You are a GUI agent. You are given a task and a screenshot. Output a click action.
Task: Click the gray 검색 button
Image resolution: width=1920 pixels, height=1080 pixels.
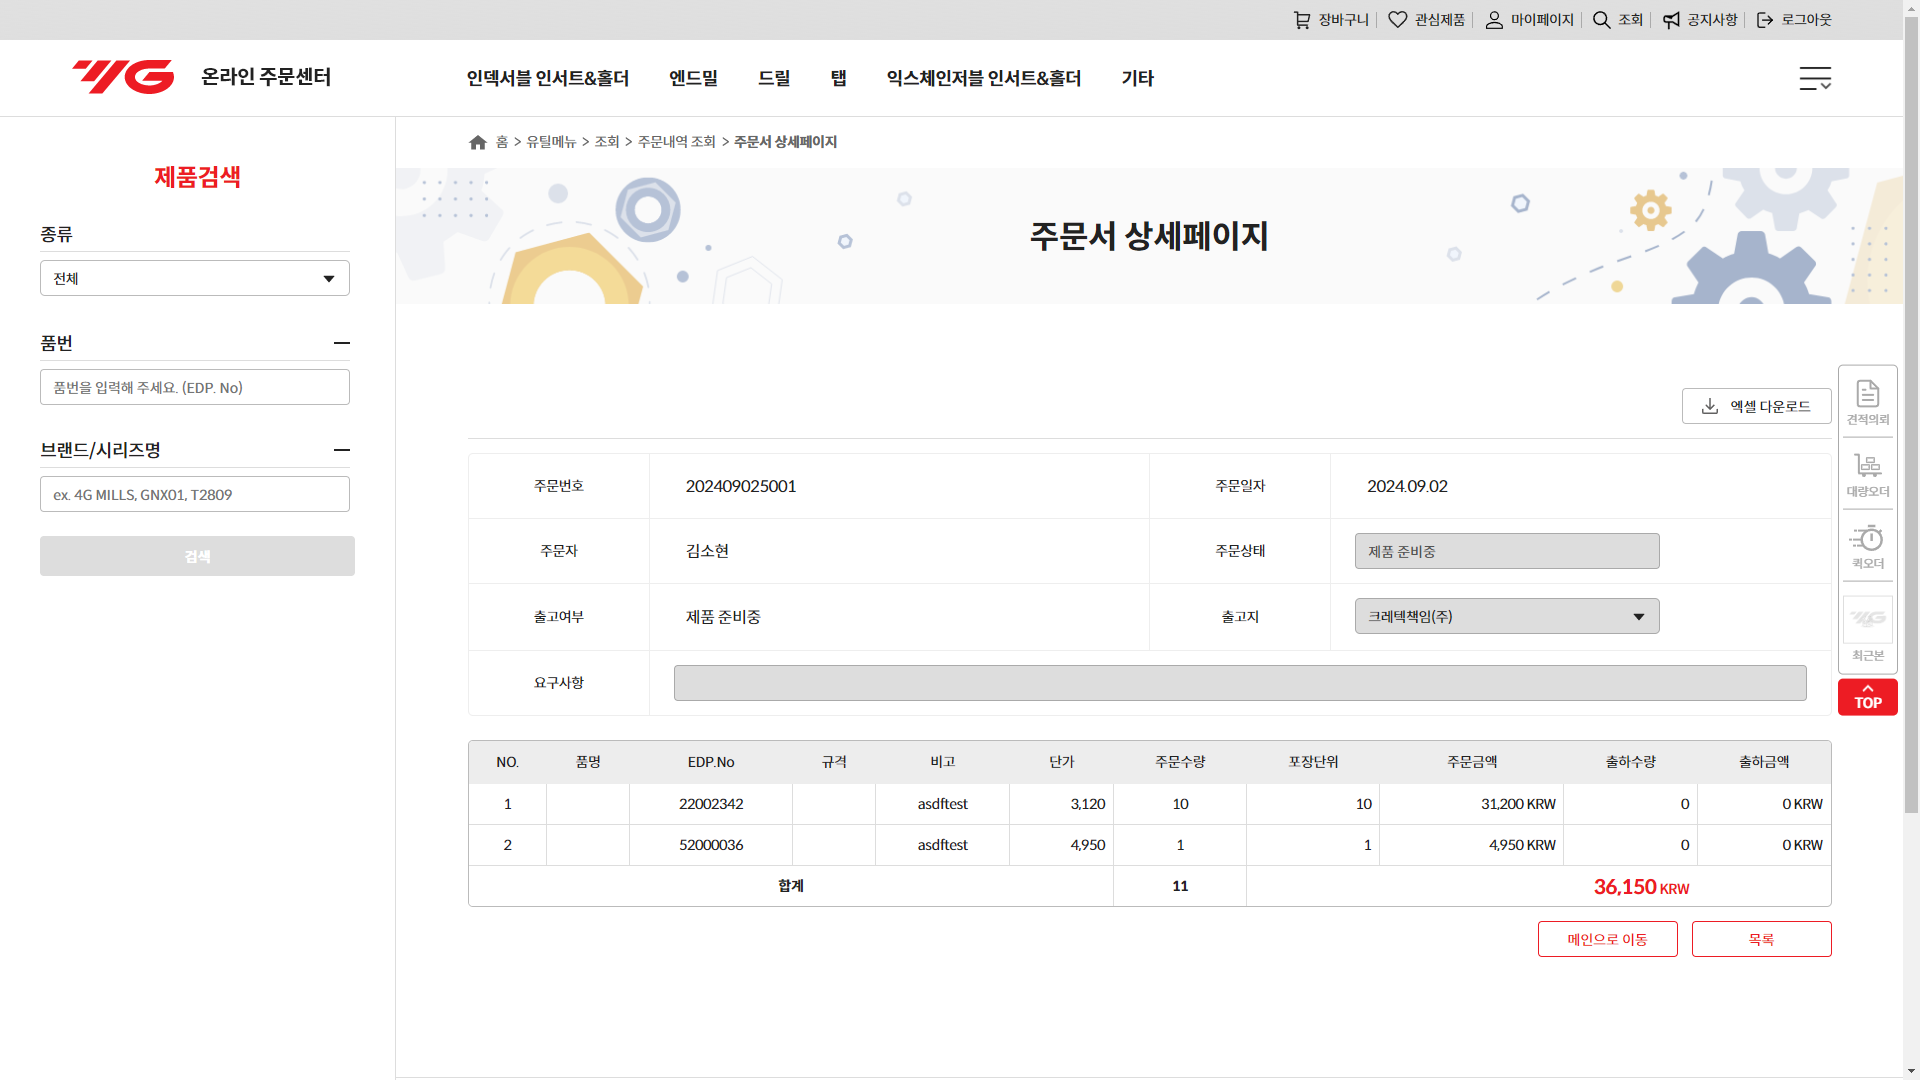click(x=197, y=556)
